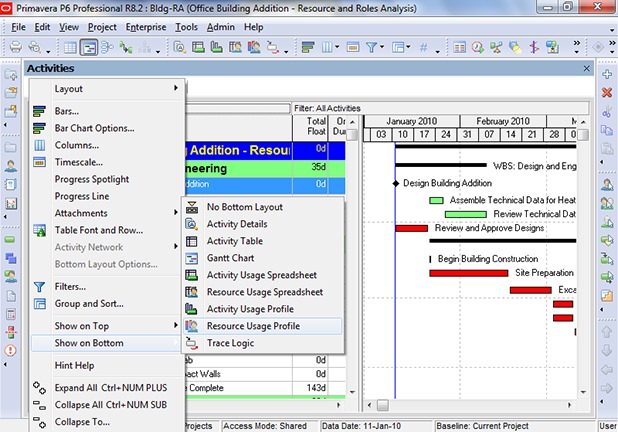This screenshot has width=618, height=432.
Task: Click the Table Font and Row icon
Action: (x=39, y=230)
